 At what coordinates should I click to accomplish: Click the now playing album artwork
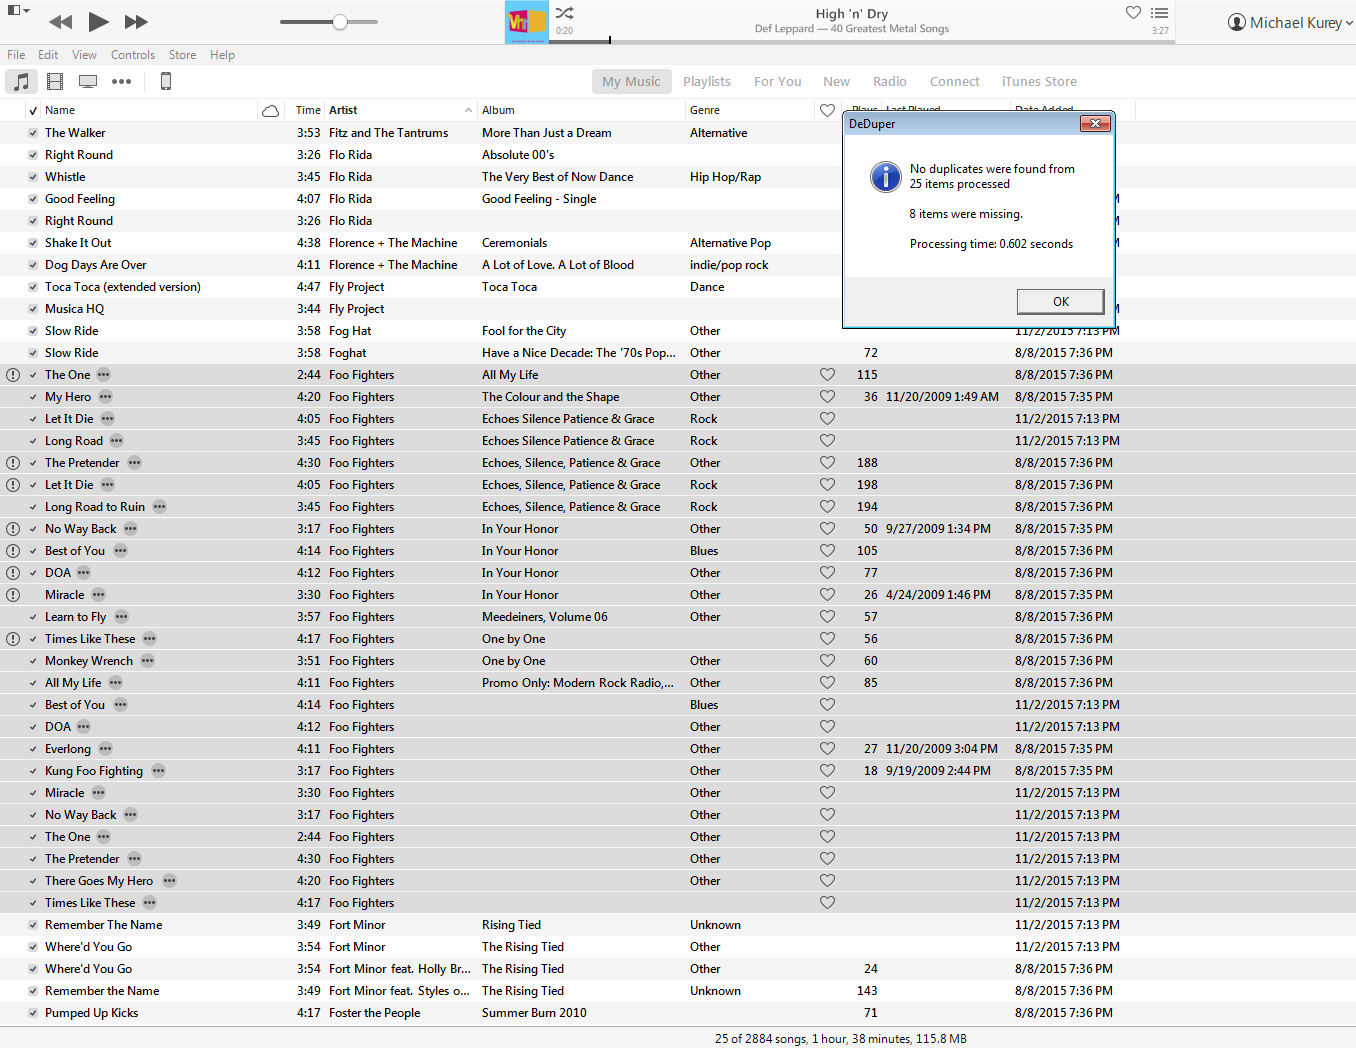(526, 22)
